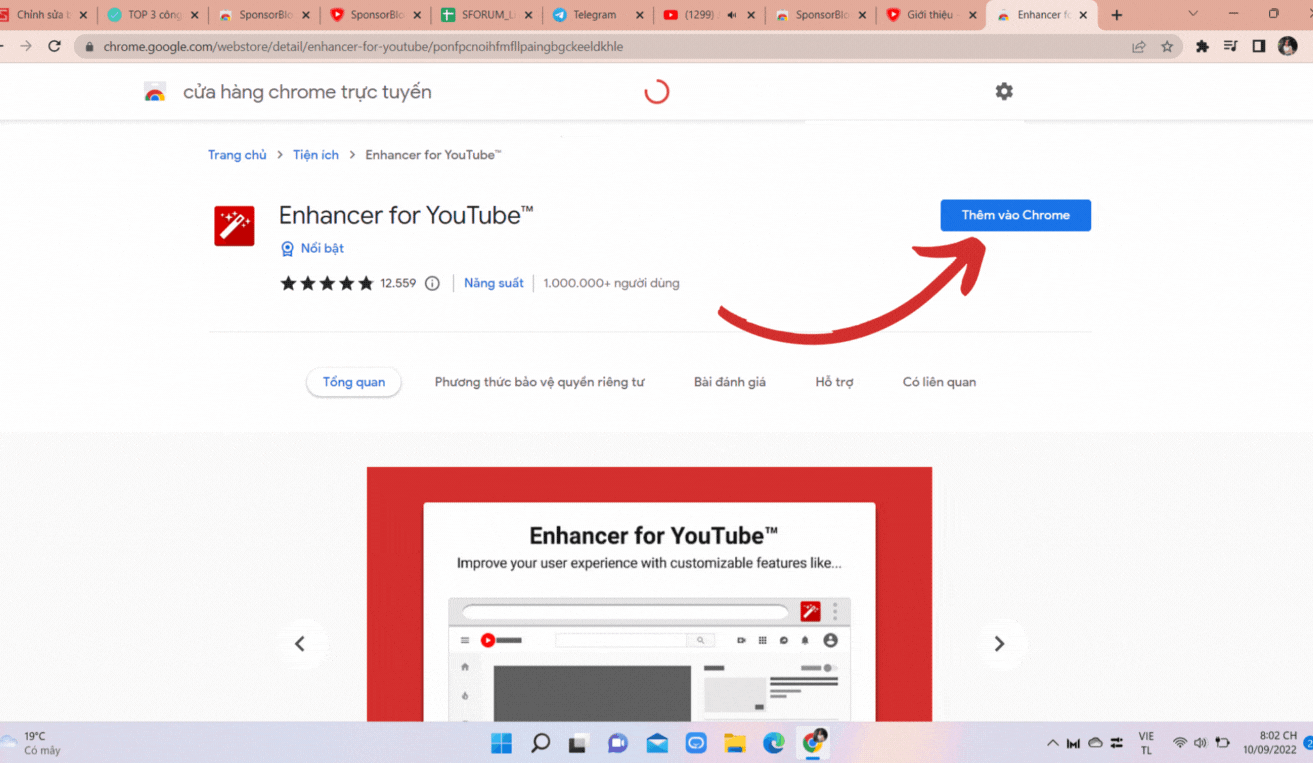Open Zalo chat app on taskbar
Image resolution: width=1313 pixels, height=763 pixels.
(x=696, y=743)
